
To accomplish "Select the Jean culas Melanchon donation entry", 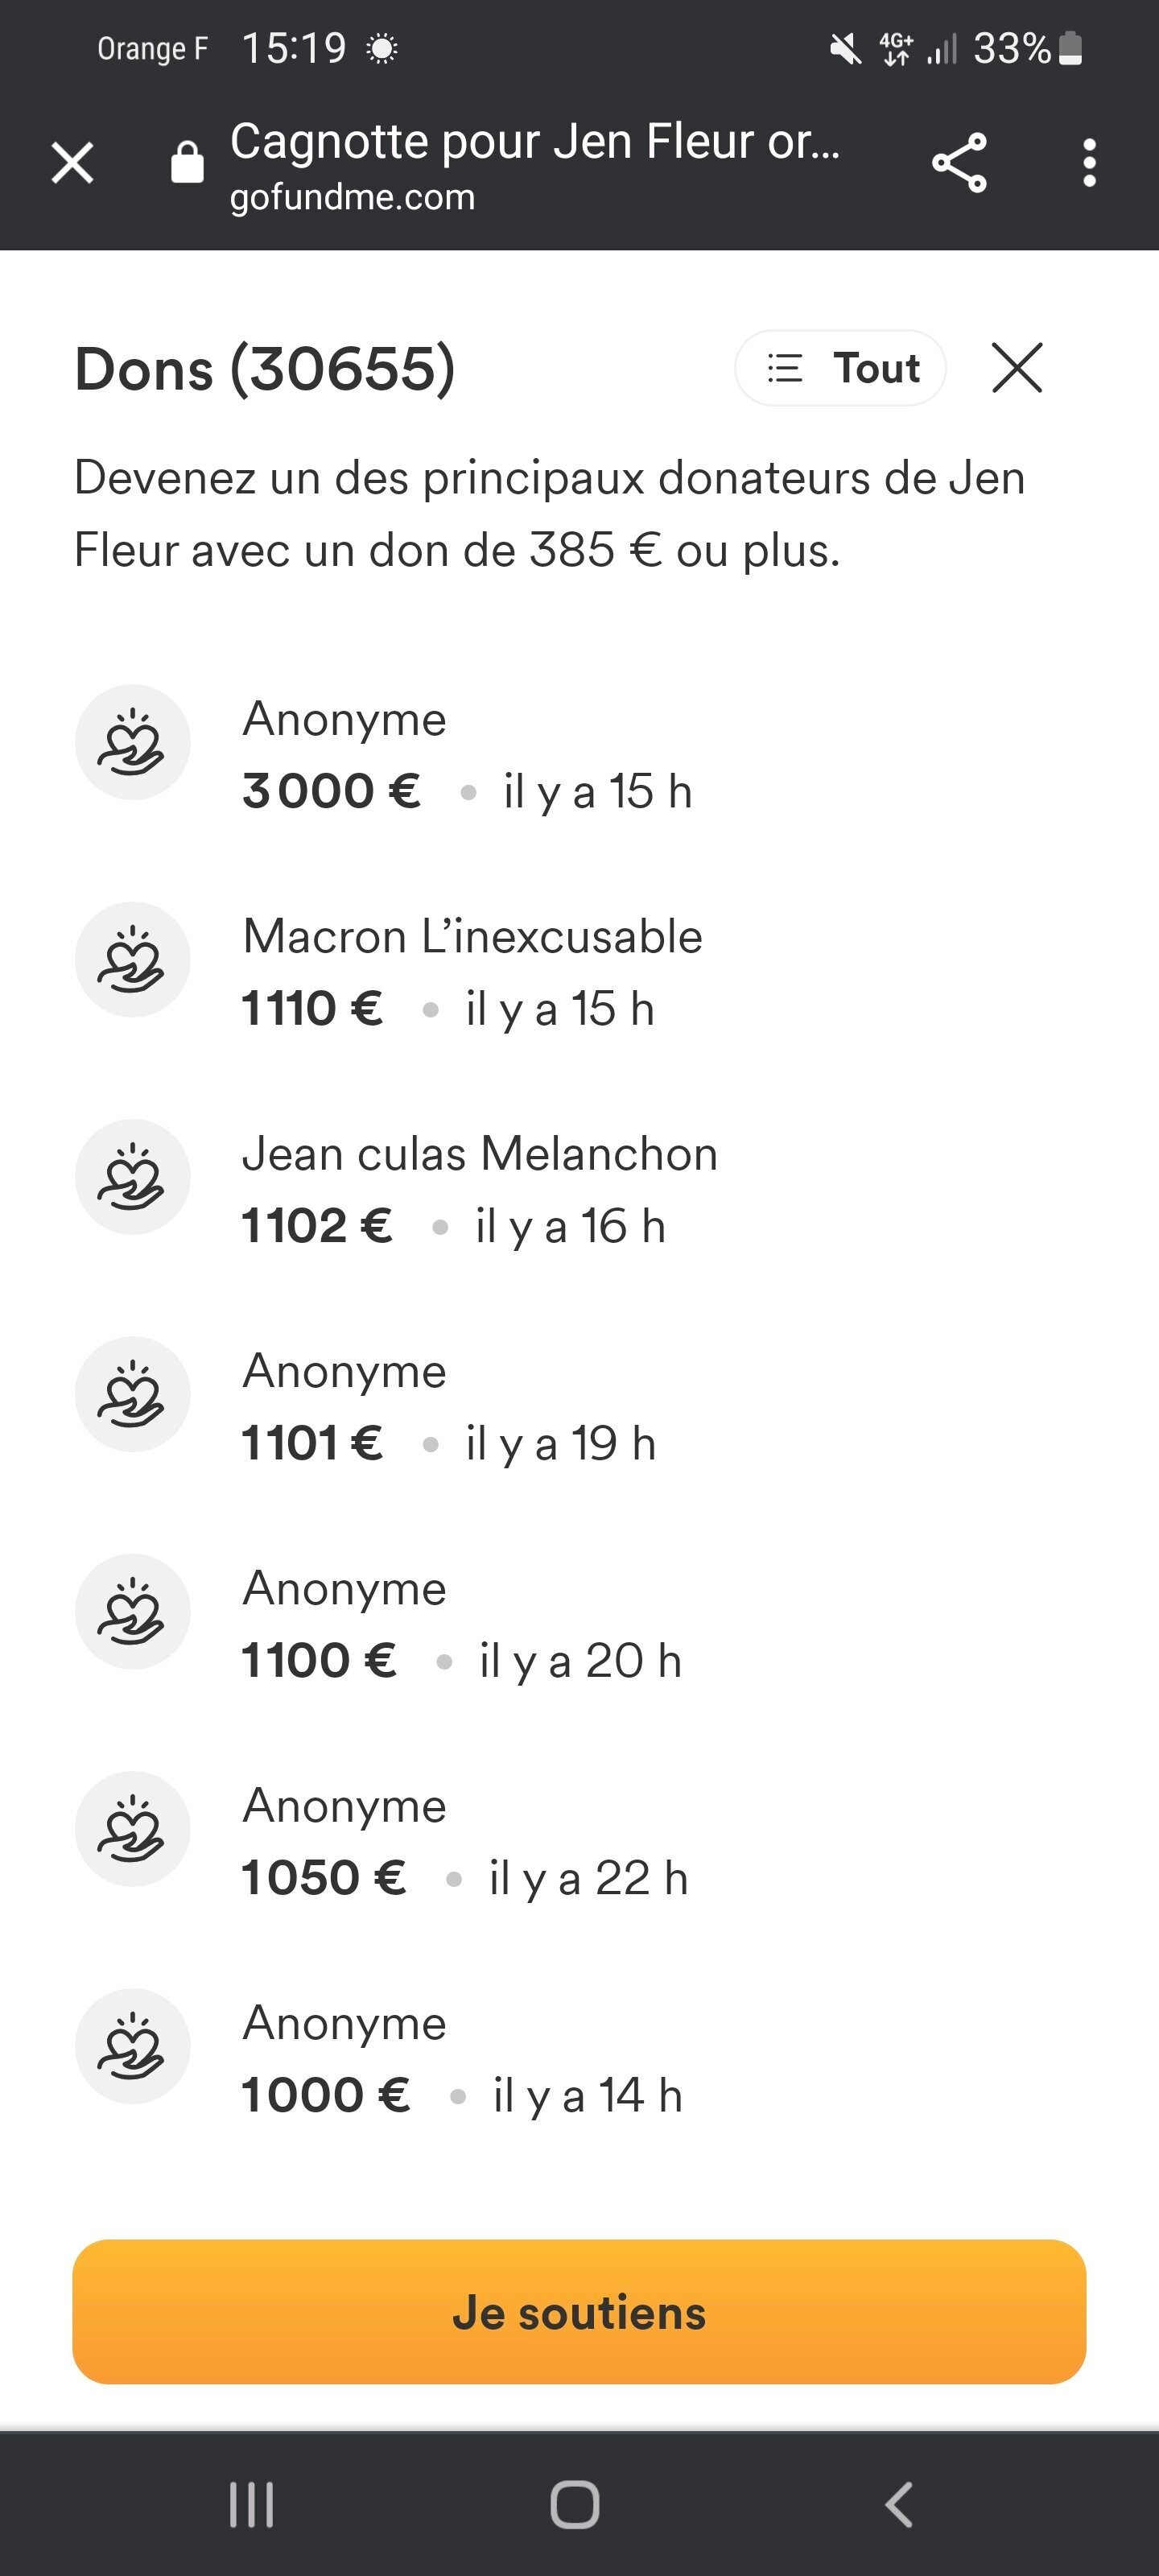I will 579,1188.
